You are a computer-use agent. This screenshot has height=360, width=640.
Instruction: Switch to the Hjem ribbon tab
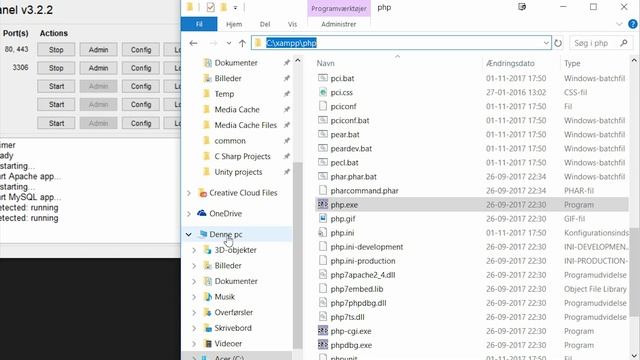[234, 24]
